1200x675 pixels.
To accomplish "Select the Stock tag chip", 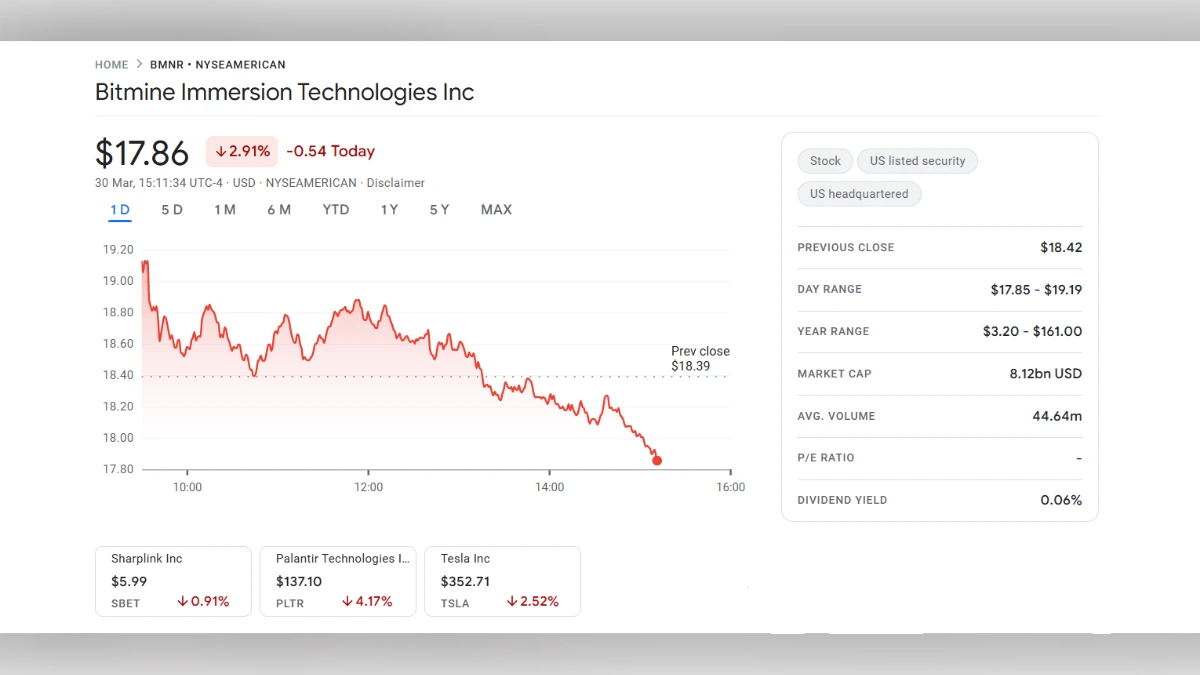I will click(x=824, y=160).
